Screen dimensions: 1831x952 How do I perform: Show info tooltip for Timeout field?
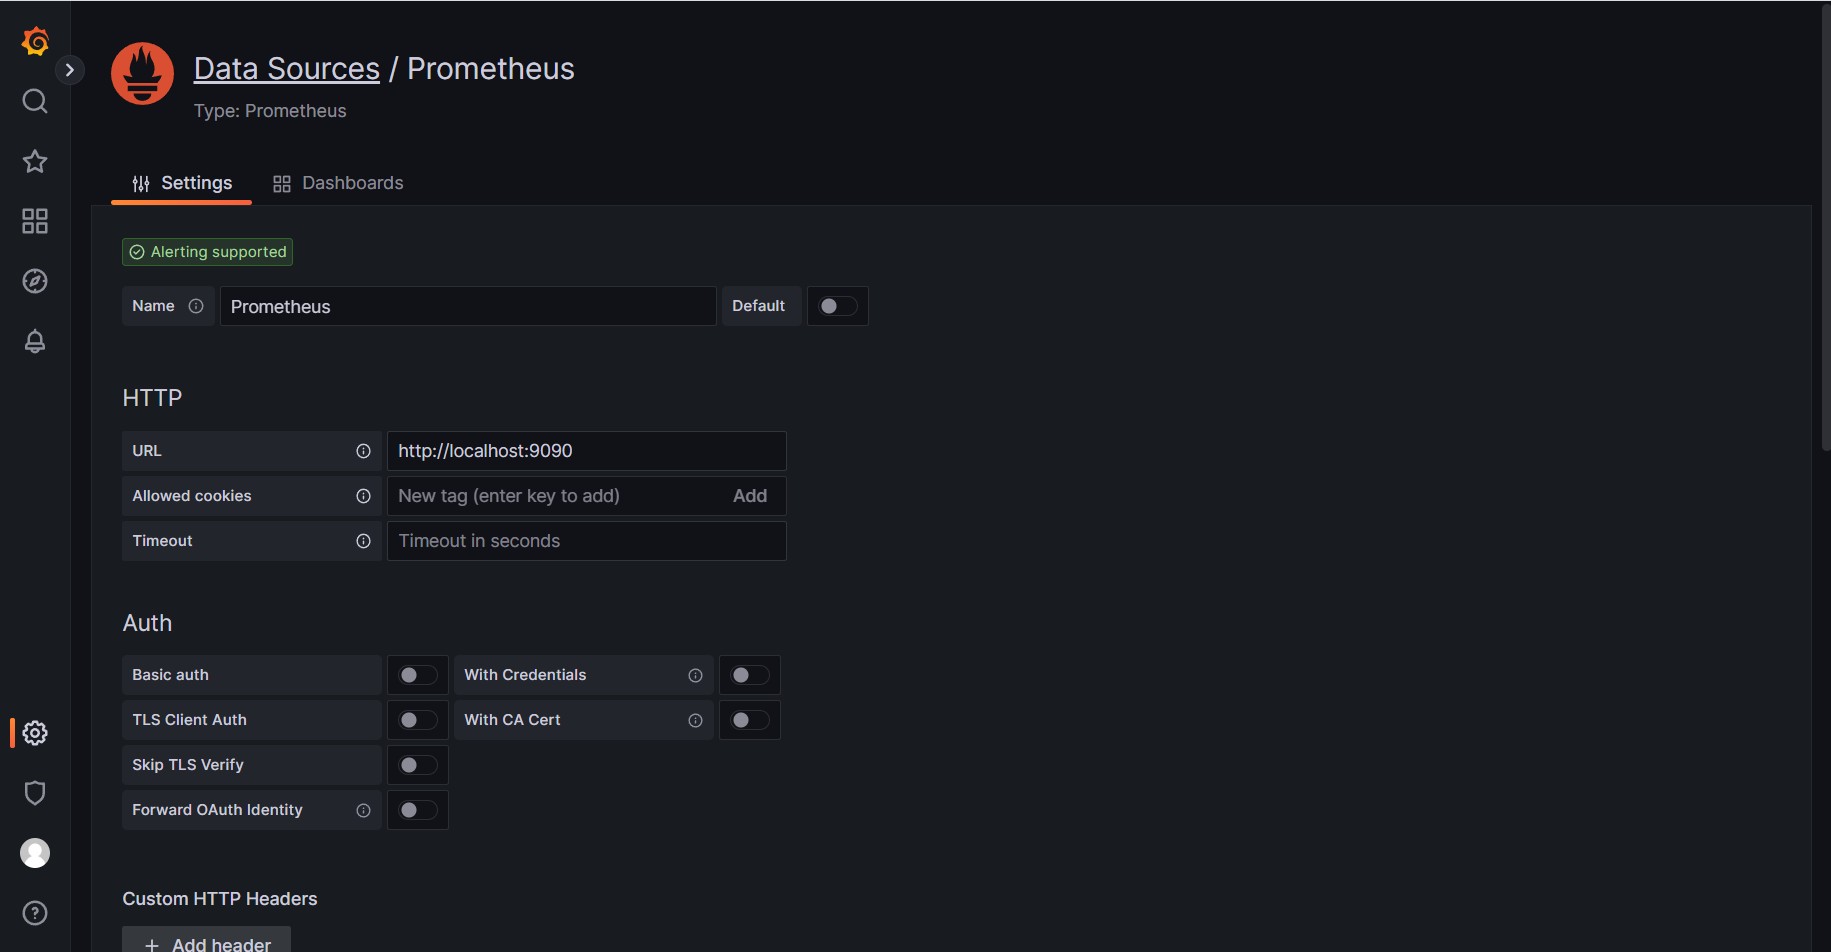coord(363,541)
